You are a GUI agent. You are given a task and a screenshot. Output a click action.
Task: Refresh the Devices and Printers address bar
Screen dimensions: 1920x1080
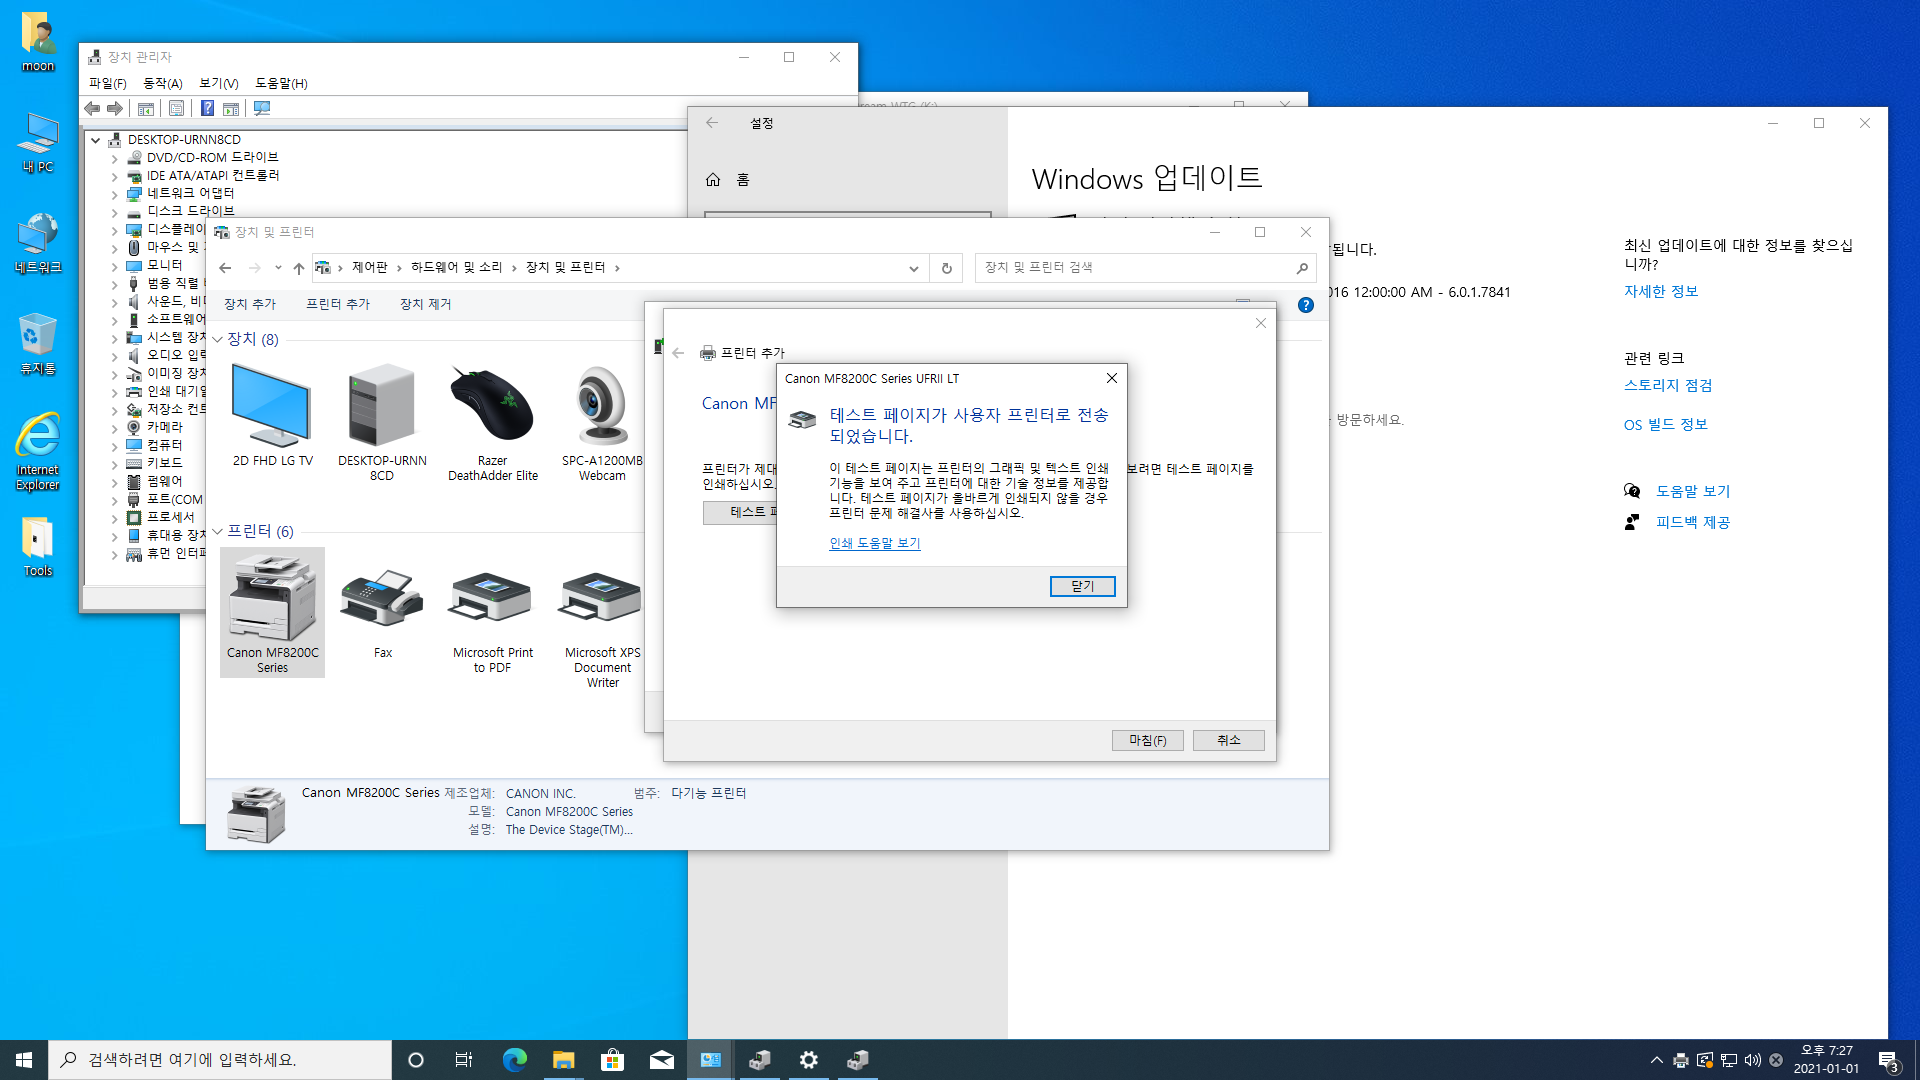(946, 268)
